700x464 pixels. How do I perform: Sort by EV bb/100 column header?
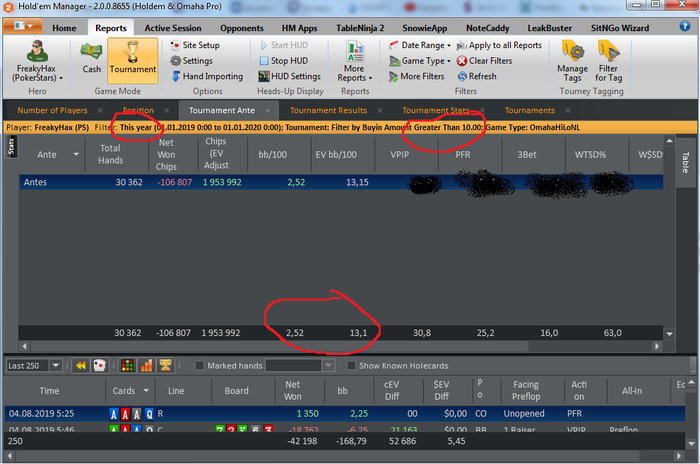coord(336,155)
